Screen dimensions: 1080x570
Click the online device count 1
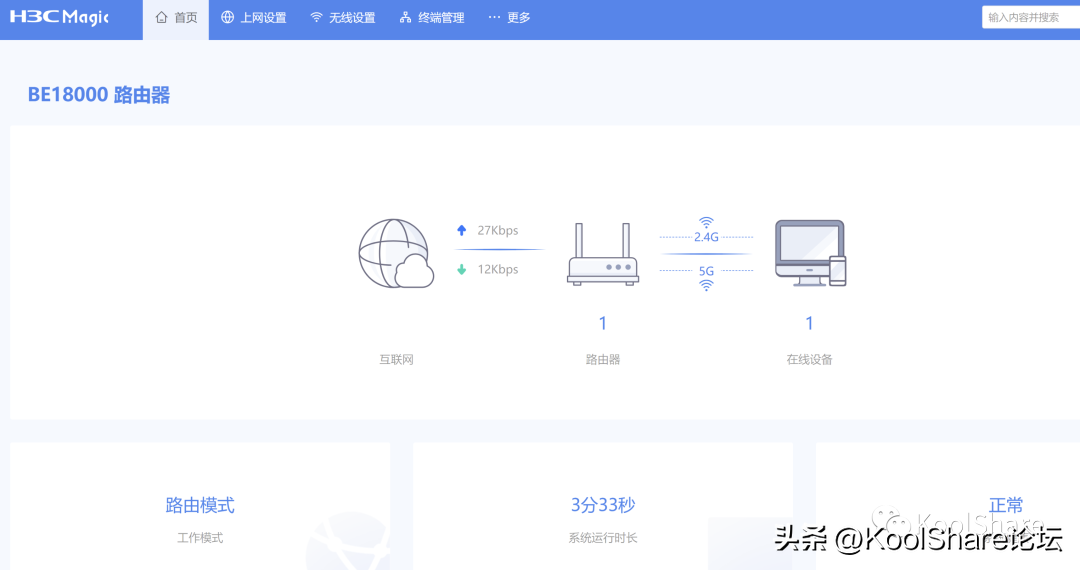[809, 323]
